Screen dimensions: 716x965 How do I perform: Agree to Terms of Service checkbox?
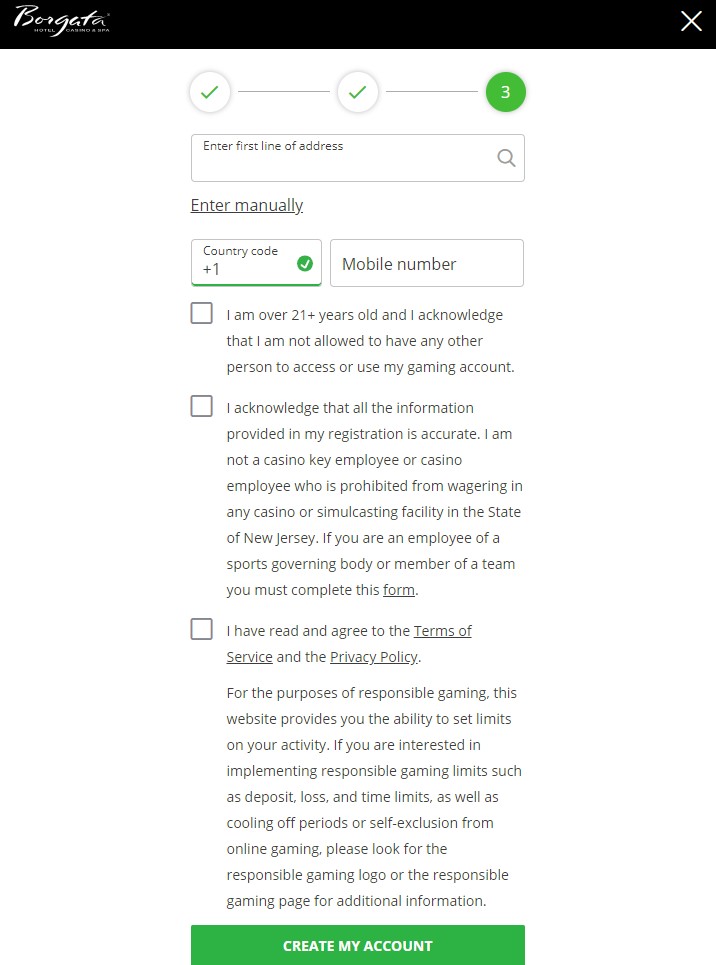click(201, 629)
